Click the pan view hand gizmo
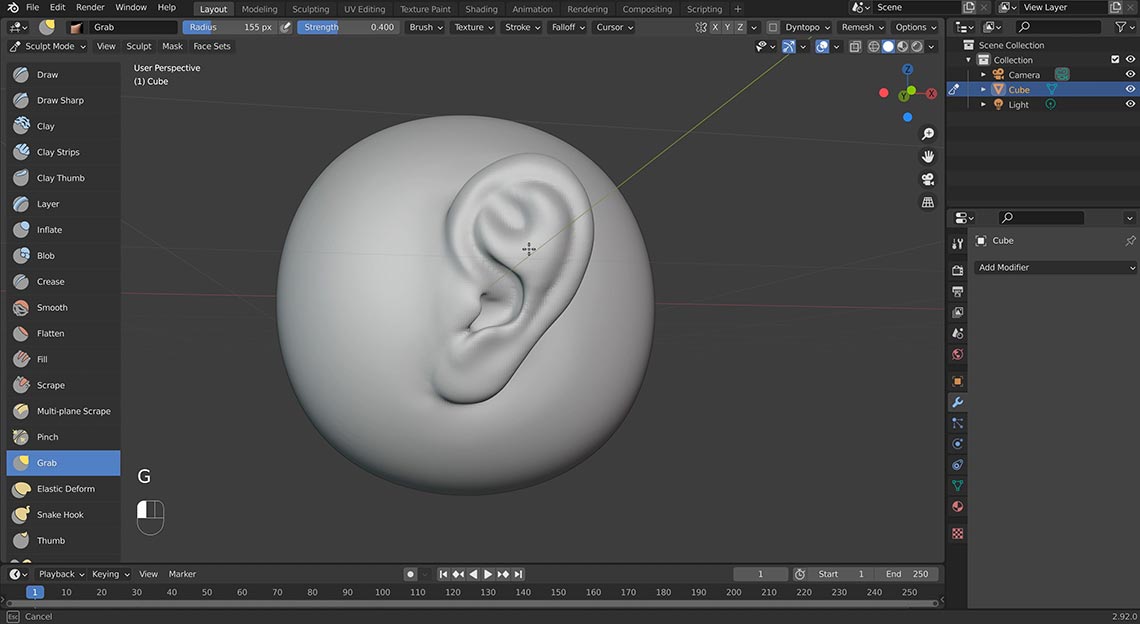 (928, 156)
